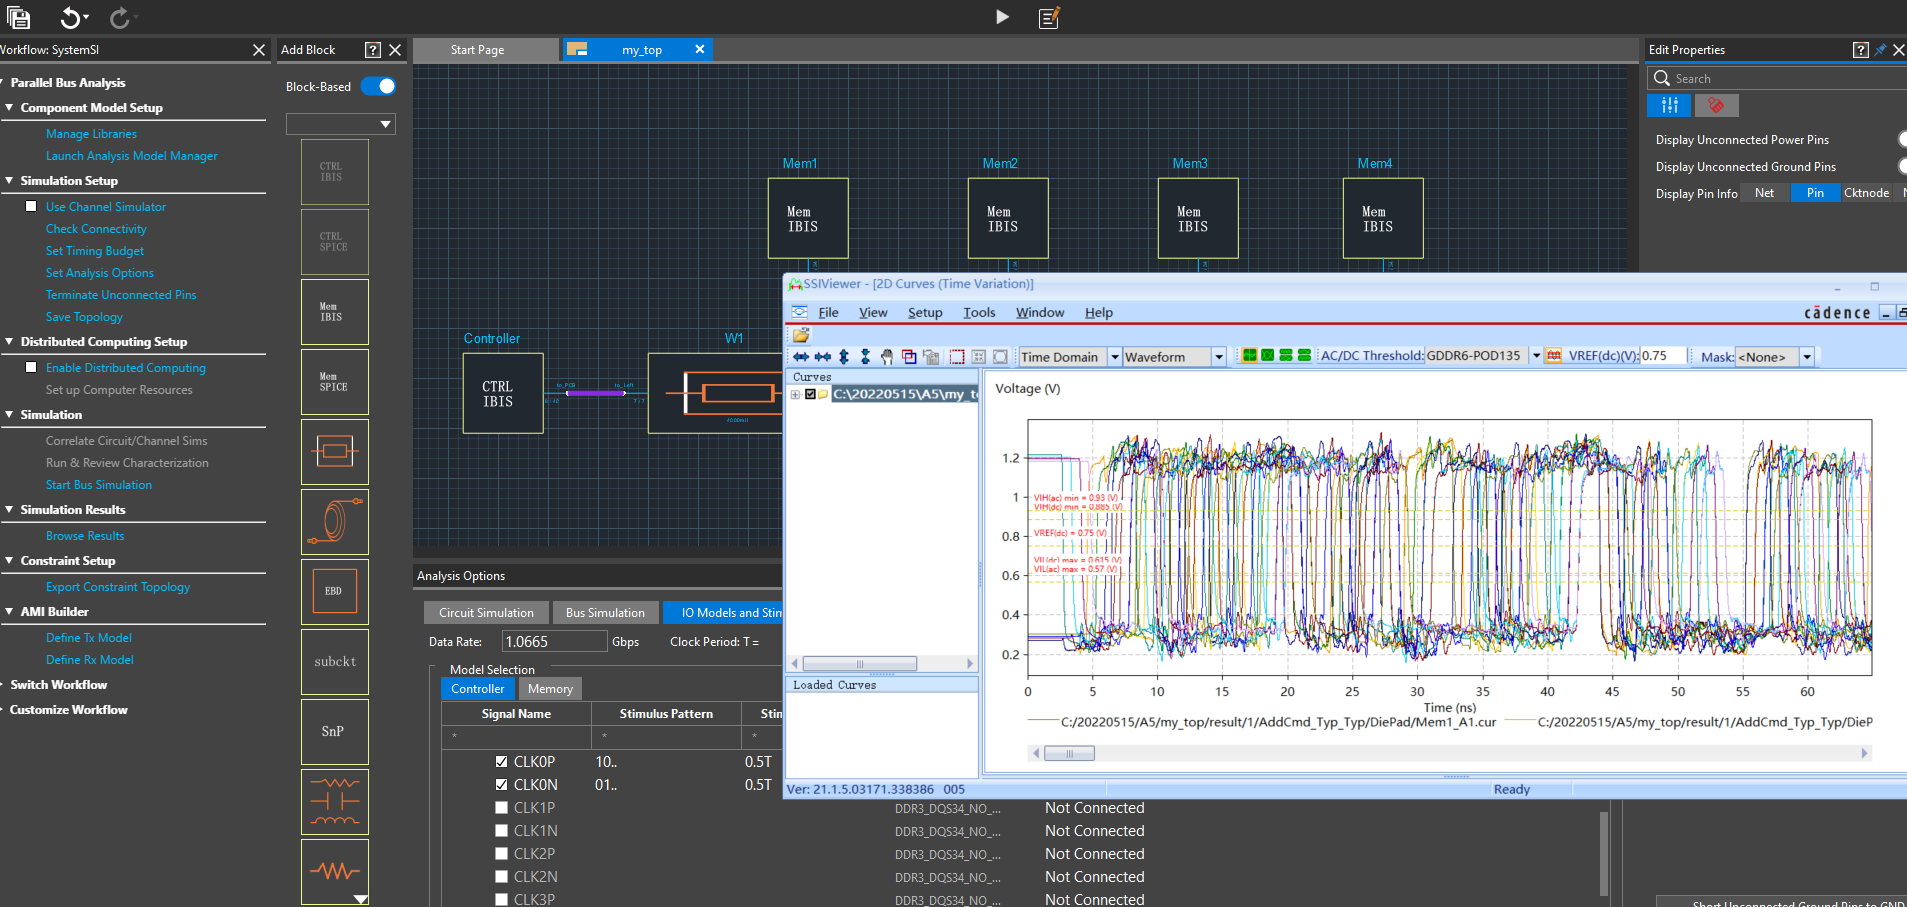Switch to the Memory model selection tab
Viewport: 1907px width, 907px height.
550,689
